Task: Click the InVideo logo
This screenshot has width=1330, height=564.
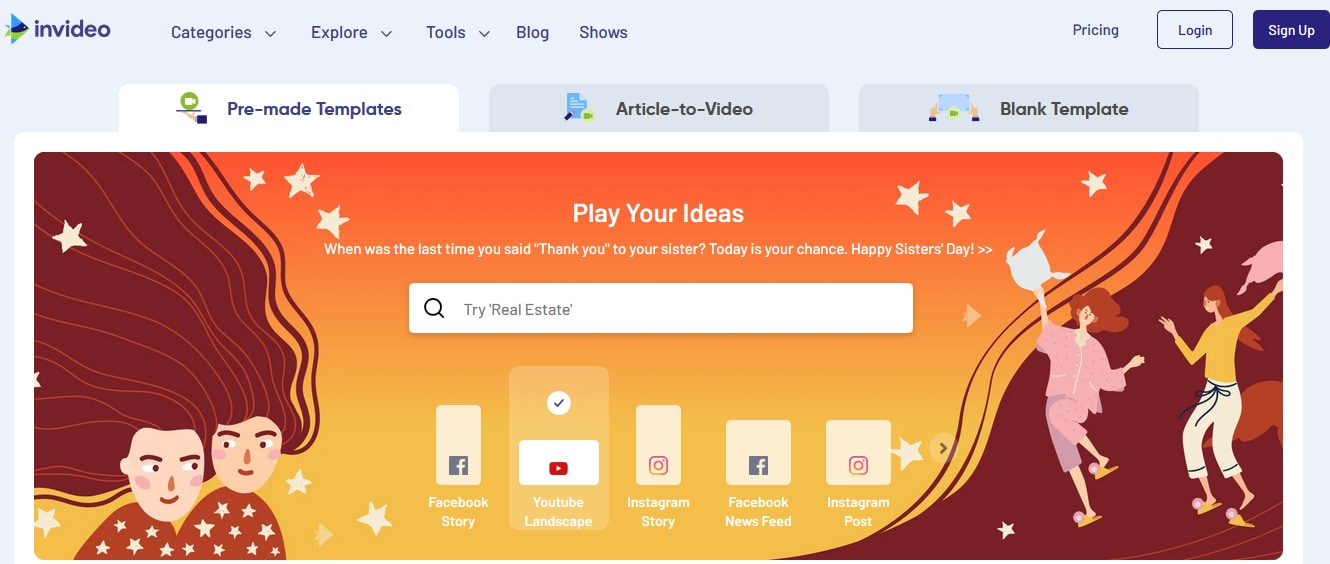Action: coord(57,29)
